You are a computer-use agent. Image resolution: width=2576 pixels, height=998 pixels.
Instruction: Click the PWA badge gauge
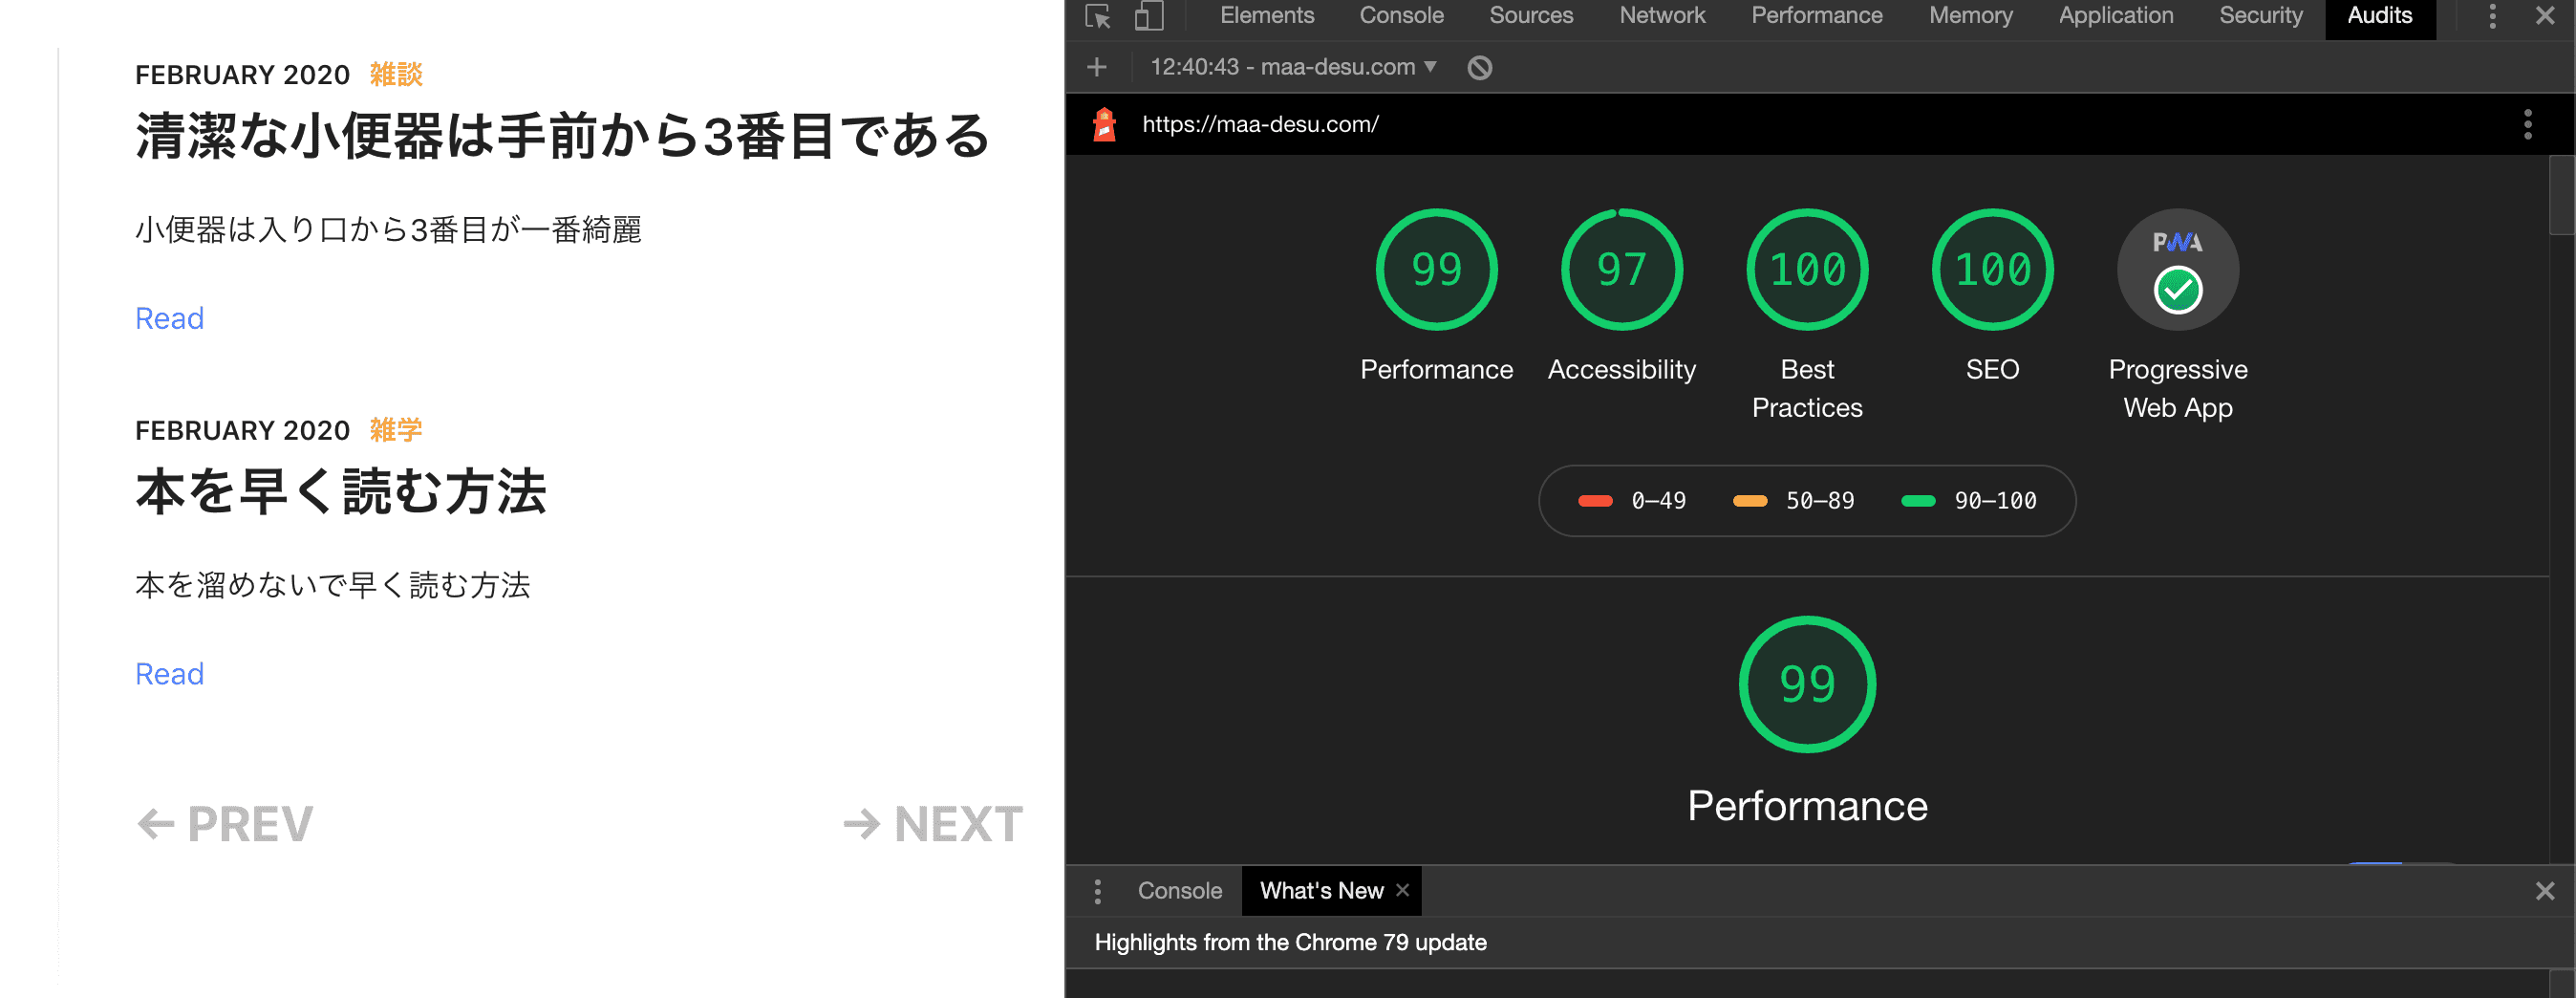point(2177,270)
